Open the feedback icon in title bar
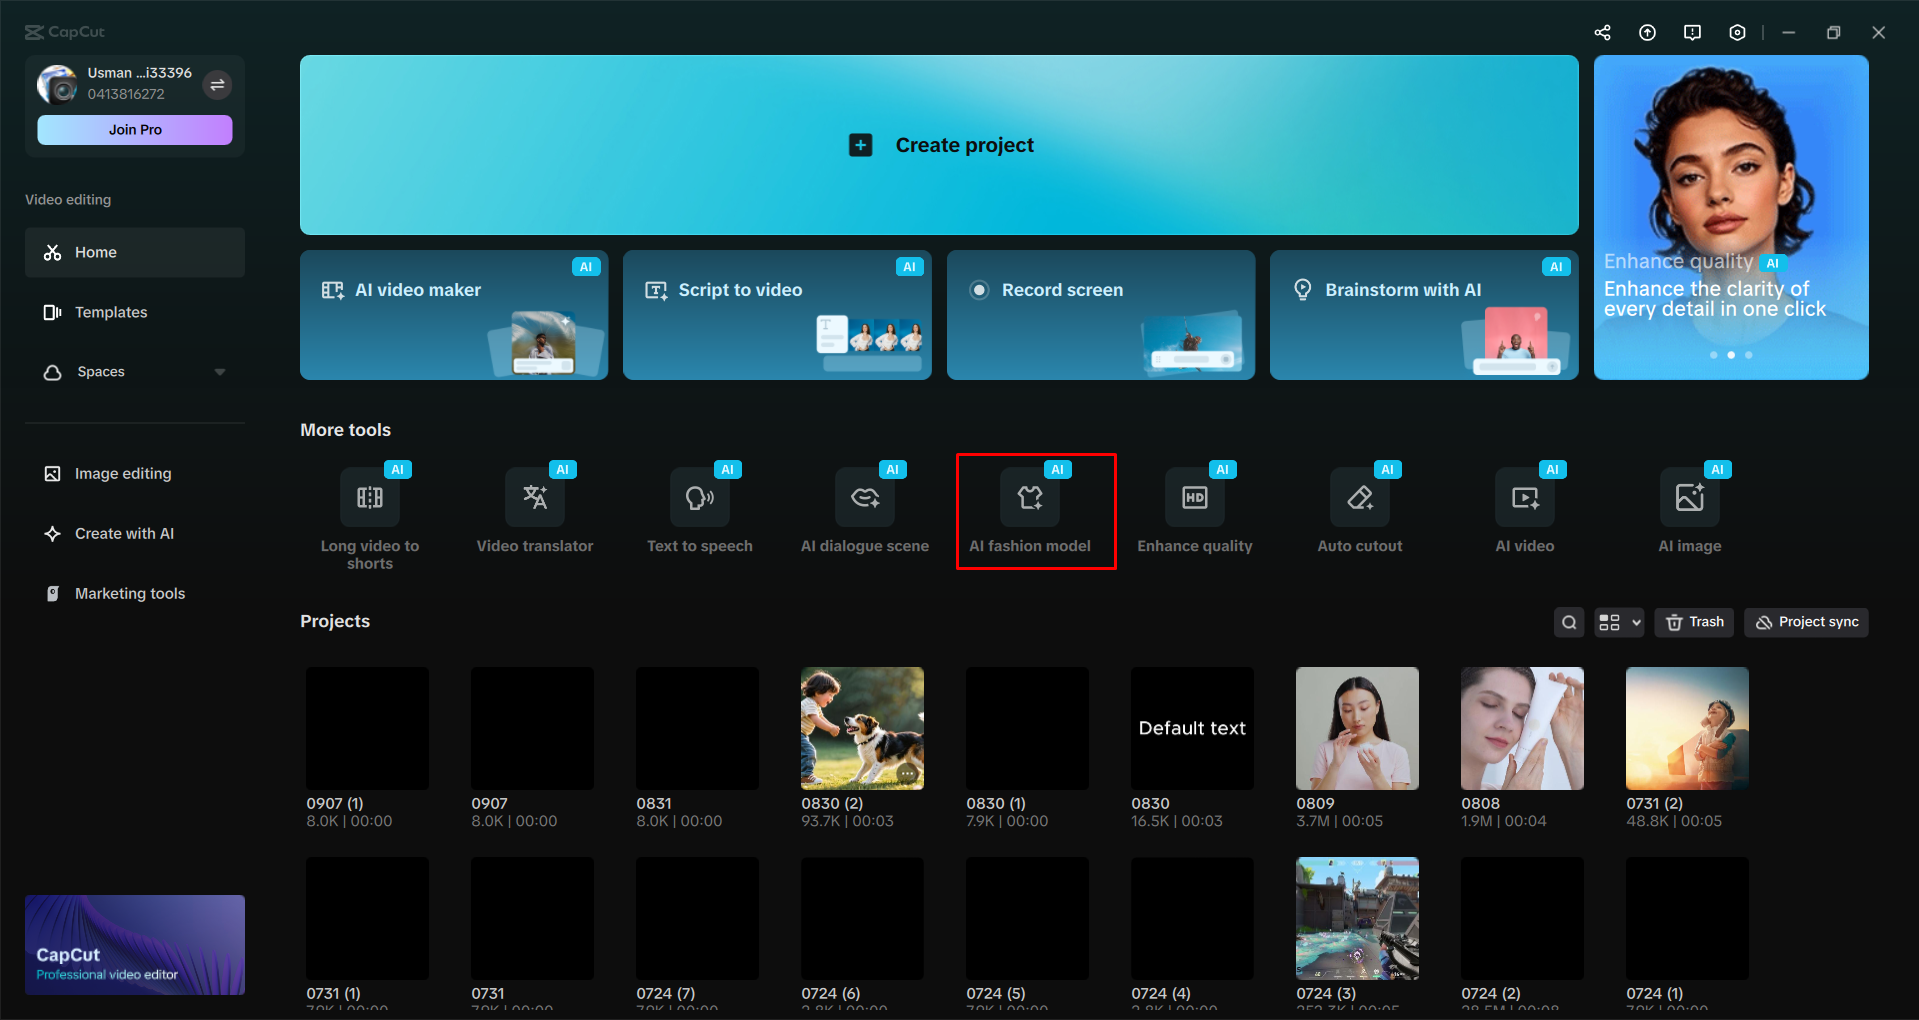Viewport: 1919px width, 1020px height. [1693, 33]
